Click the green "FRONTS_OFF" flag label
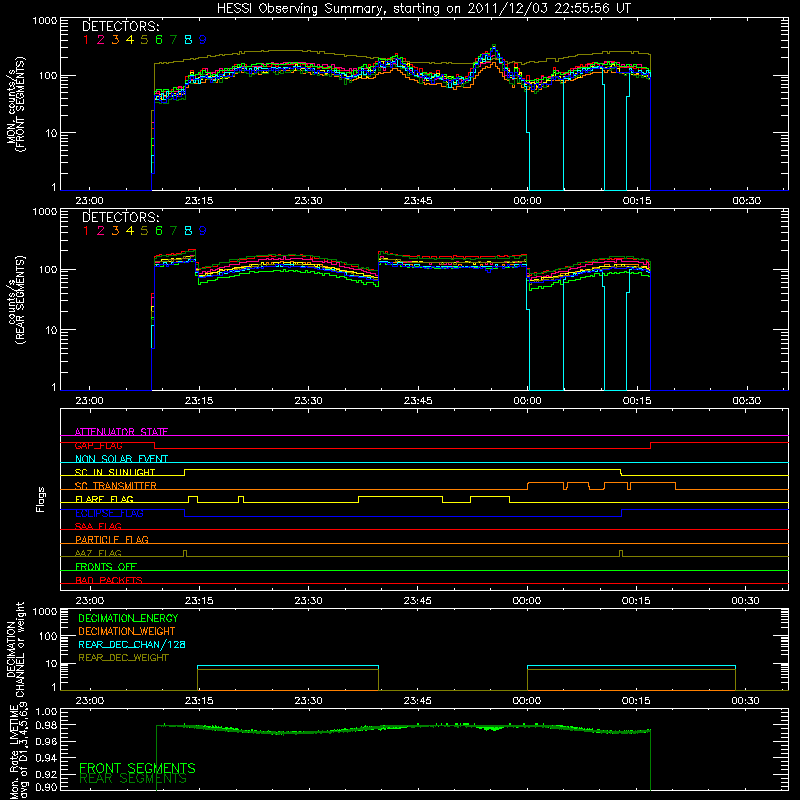800x800 pixels. [106, 566]
